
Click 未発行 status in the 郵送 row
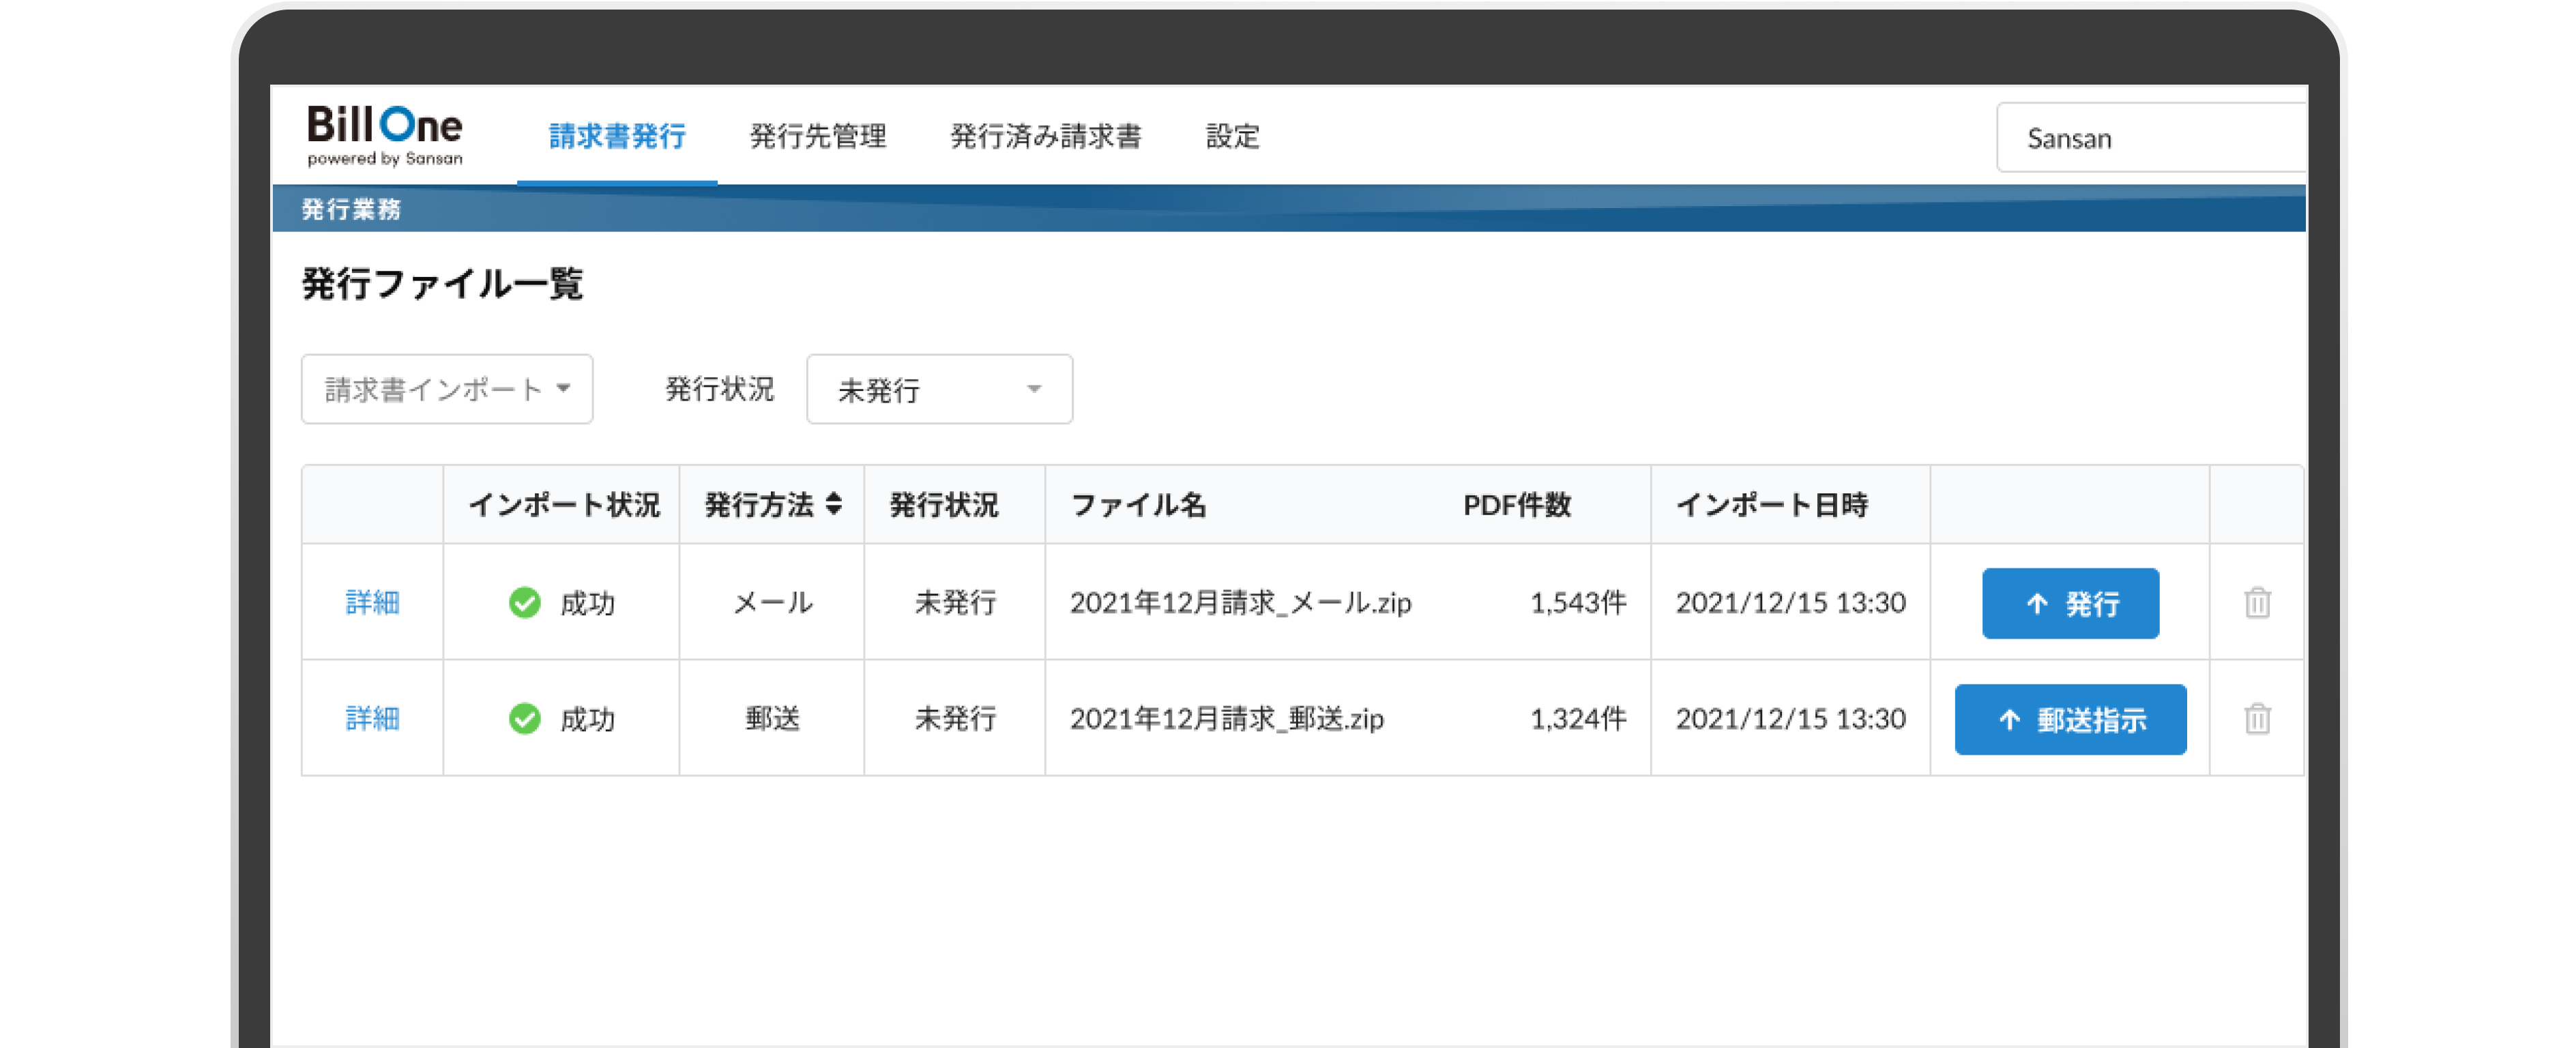point(955,719)
